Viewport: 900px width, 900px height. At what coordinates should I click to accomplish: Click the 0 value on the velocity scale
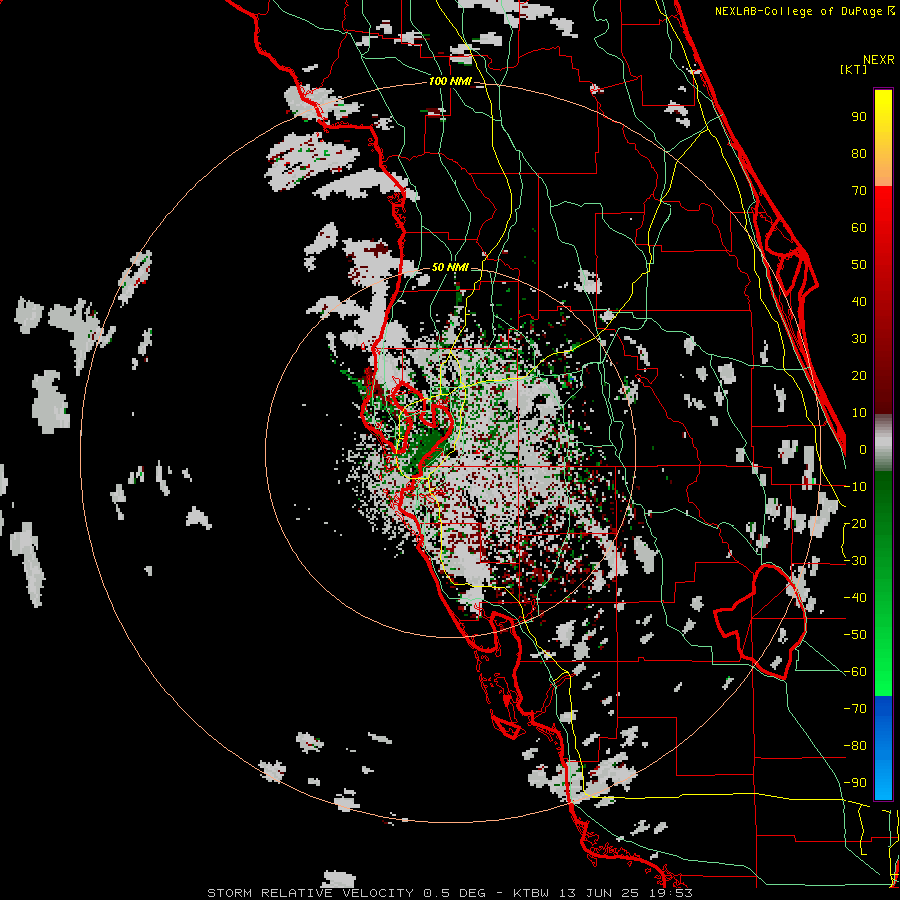pyautogui.click(x=862, y=450)
